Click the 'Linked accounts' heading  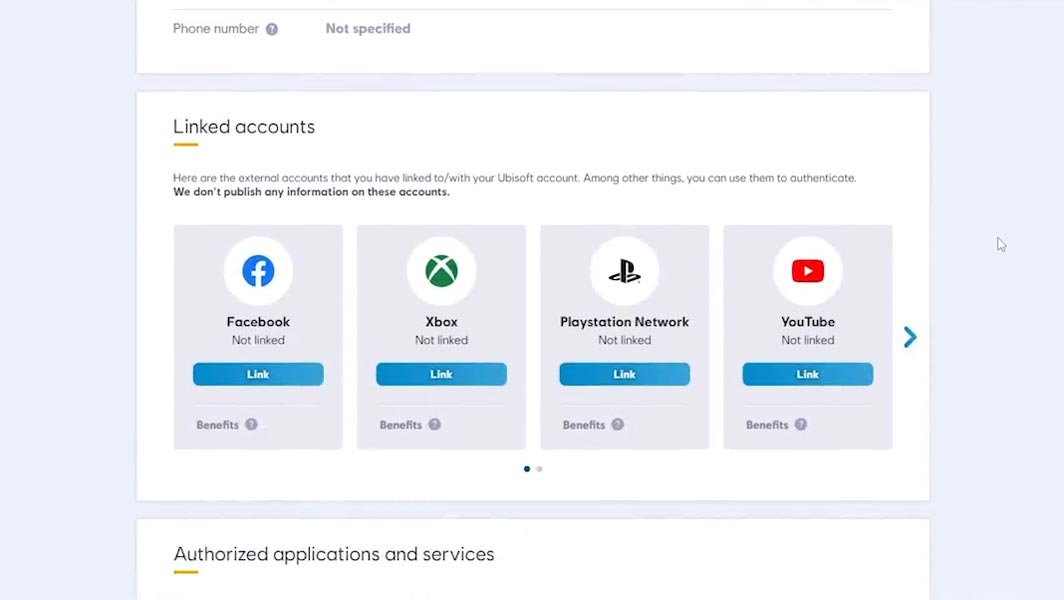tap(244, 127)
